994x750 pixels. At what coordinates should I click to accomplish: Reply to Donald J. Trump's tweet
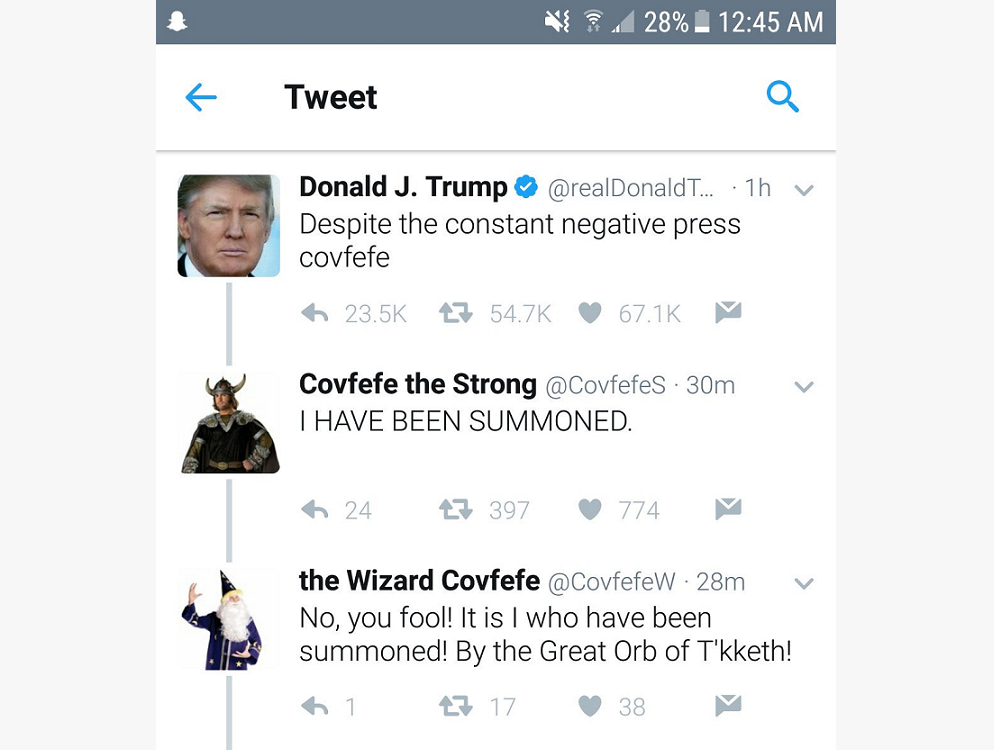[315, 313]
